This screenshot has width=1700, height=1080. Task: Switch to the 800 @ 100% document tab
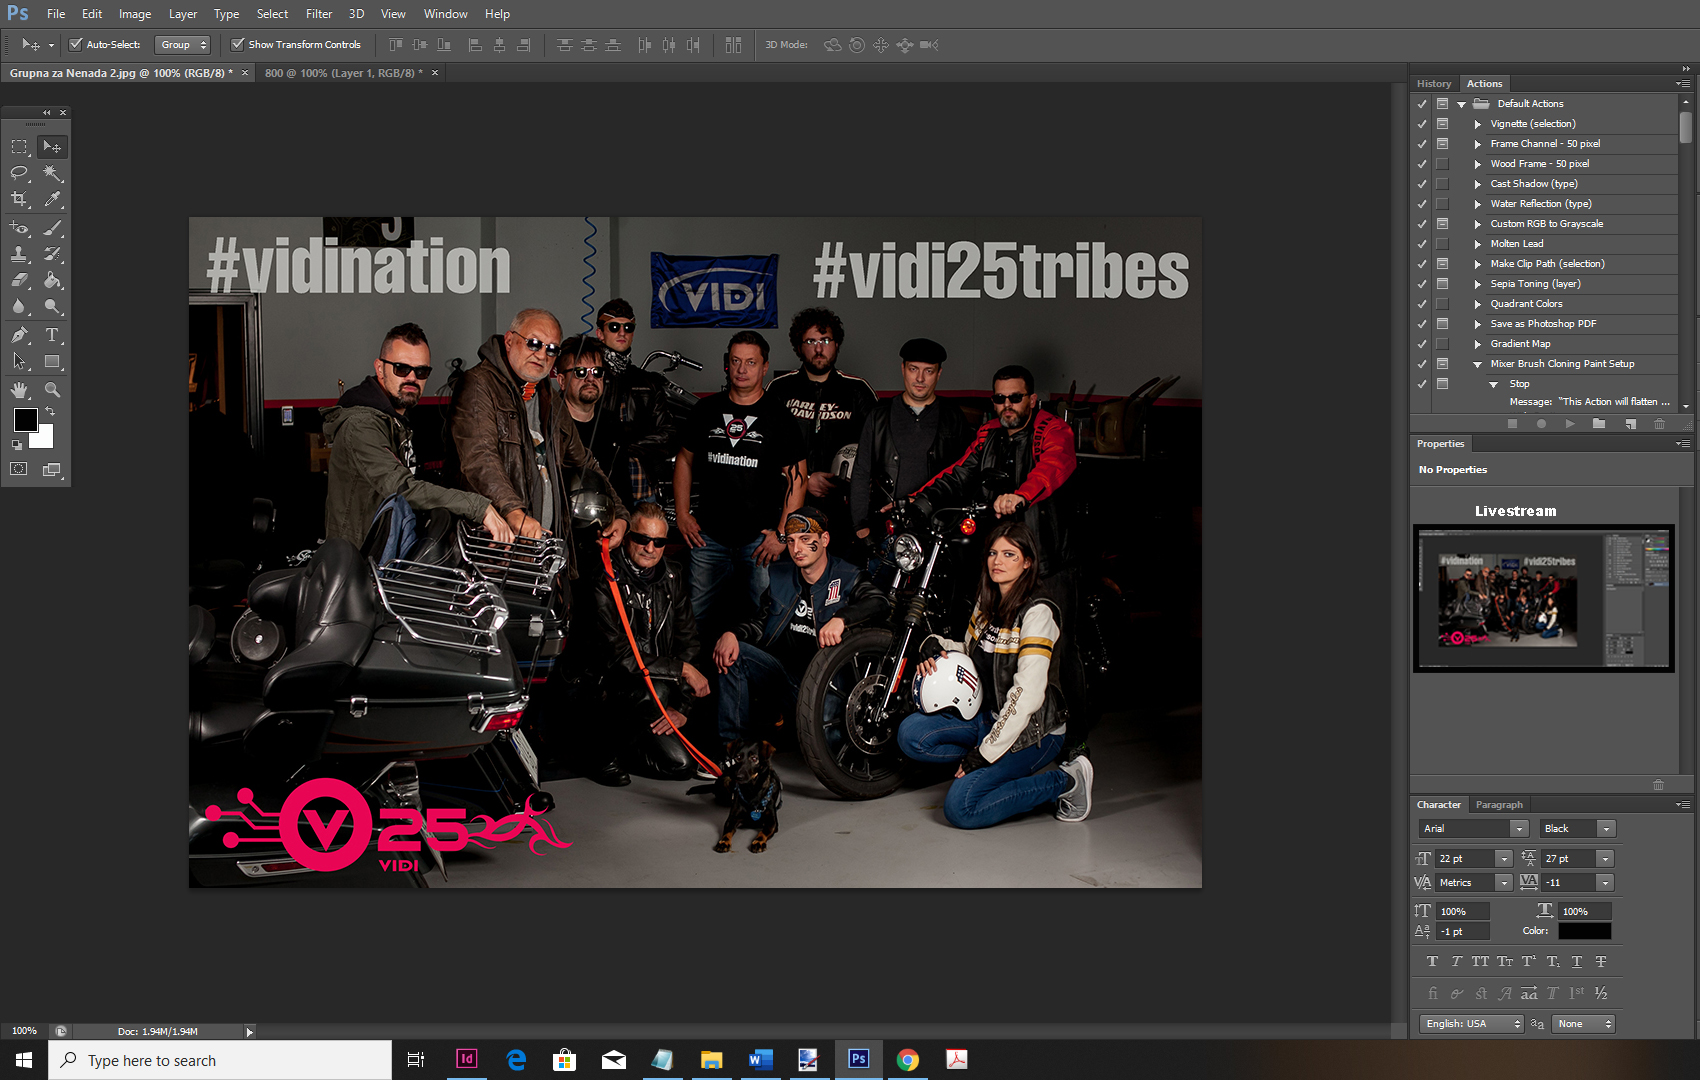coord(343,73)
